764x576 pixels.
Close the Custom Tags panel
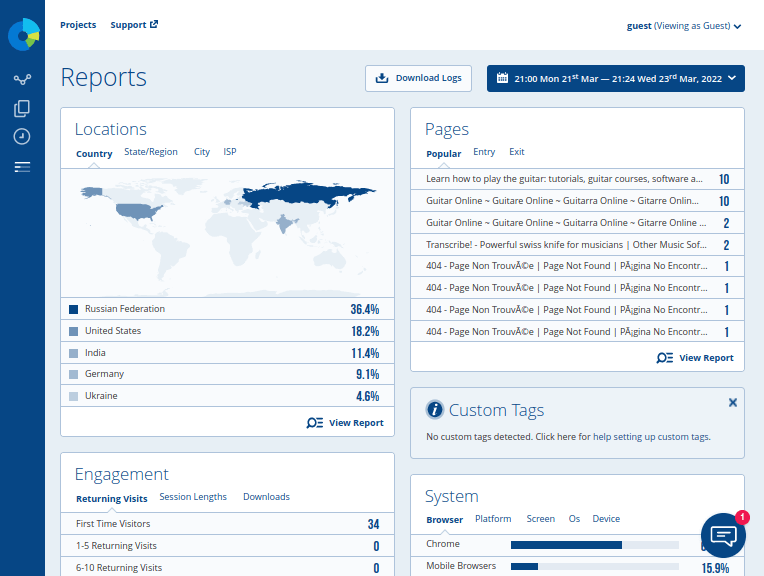click(x=732, y=402)
